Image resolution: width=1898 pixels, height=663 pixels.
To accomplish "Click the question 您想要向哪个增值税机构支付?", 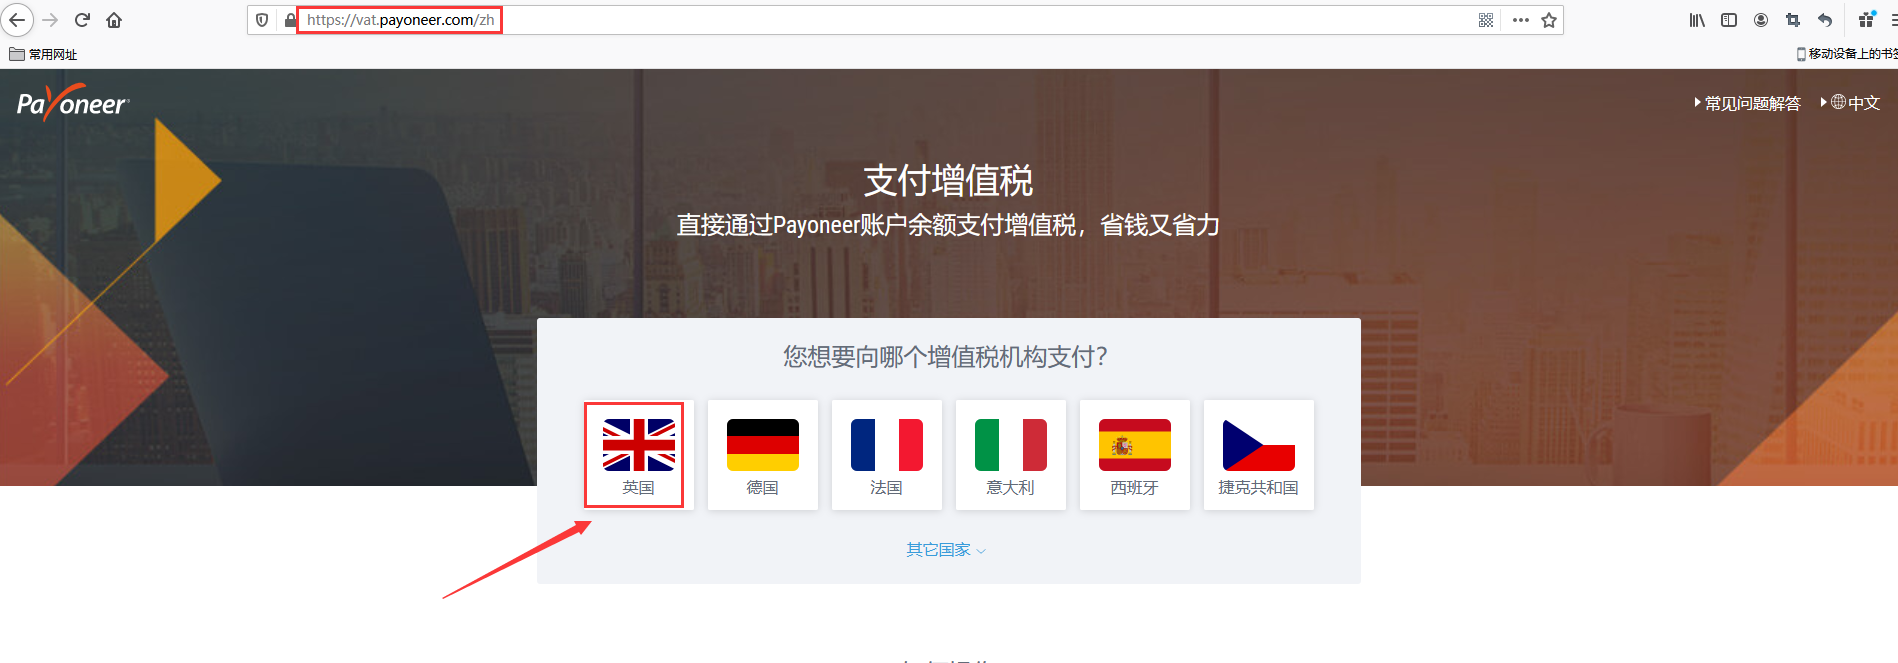I will [x=946, y=357].
